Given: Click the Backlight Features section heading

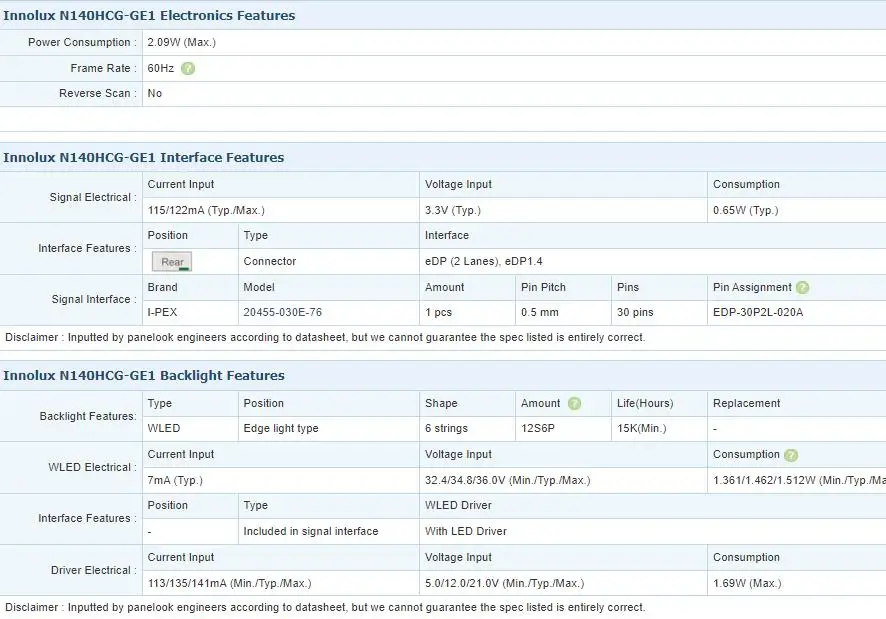Looking at the screenshot, I should point(144,375).
